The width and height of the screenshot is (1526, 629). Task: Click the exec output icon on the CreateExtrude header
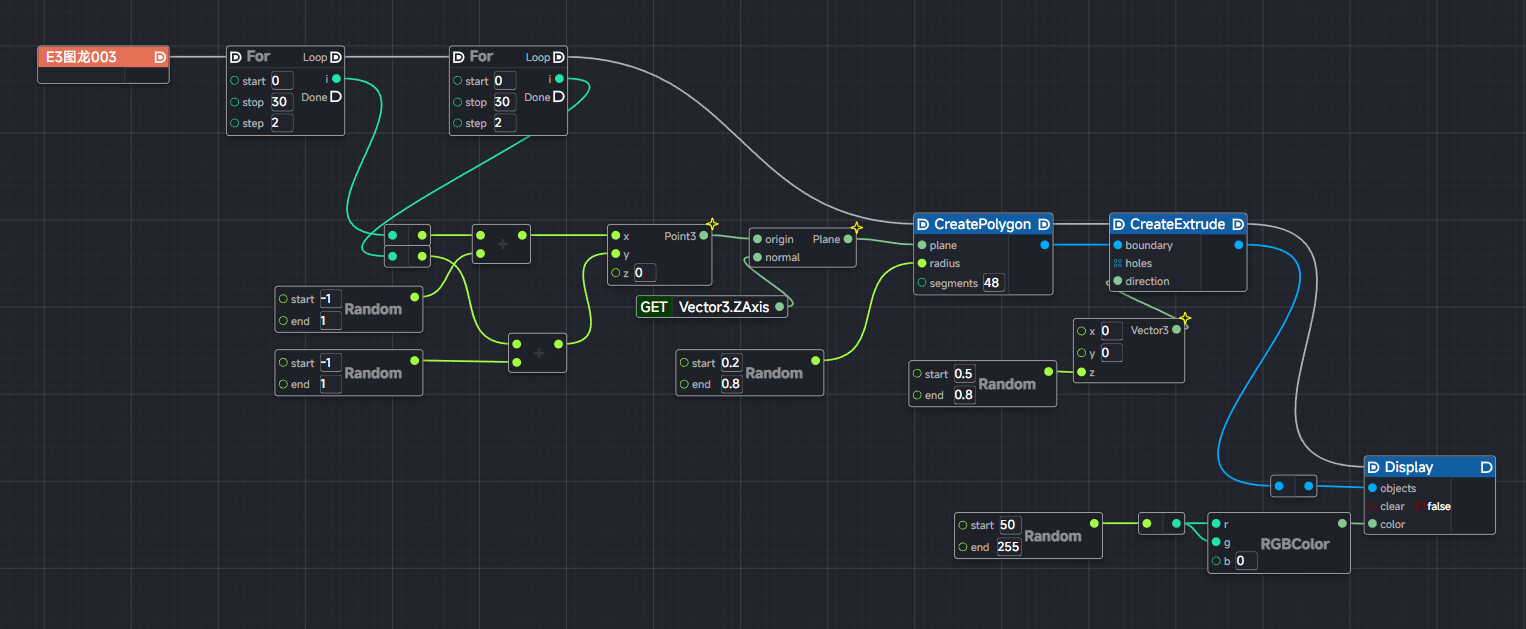(1238, 224)
